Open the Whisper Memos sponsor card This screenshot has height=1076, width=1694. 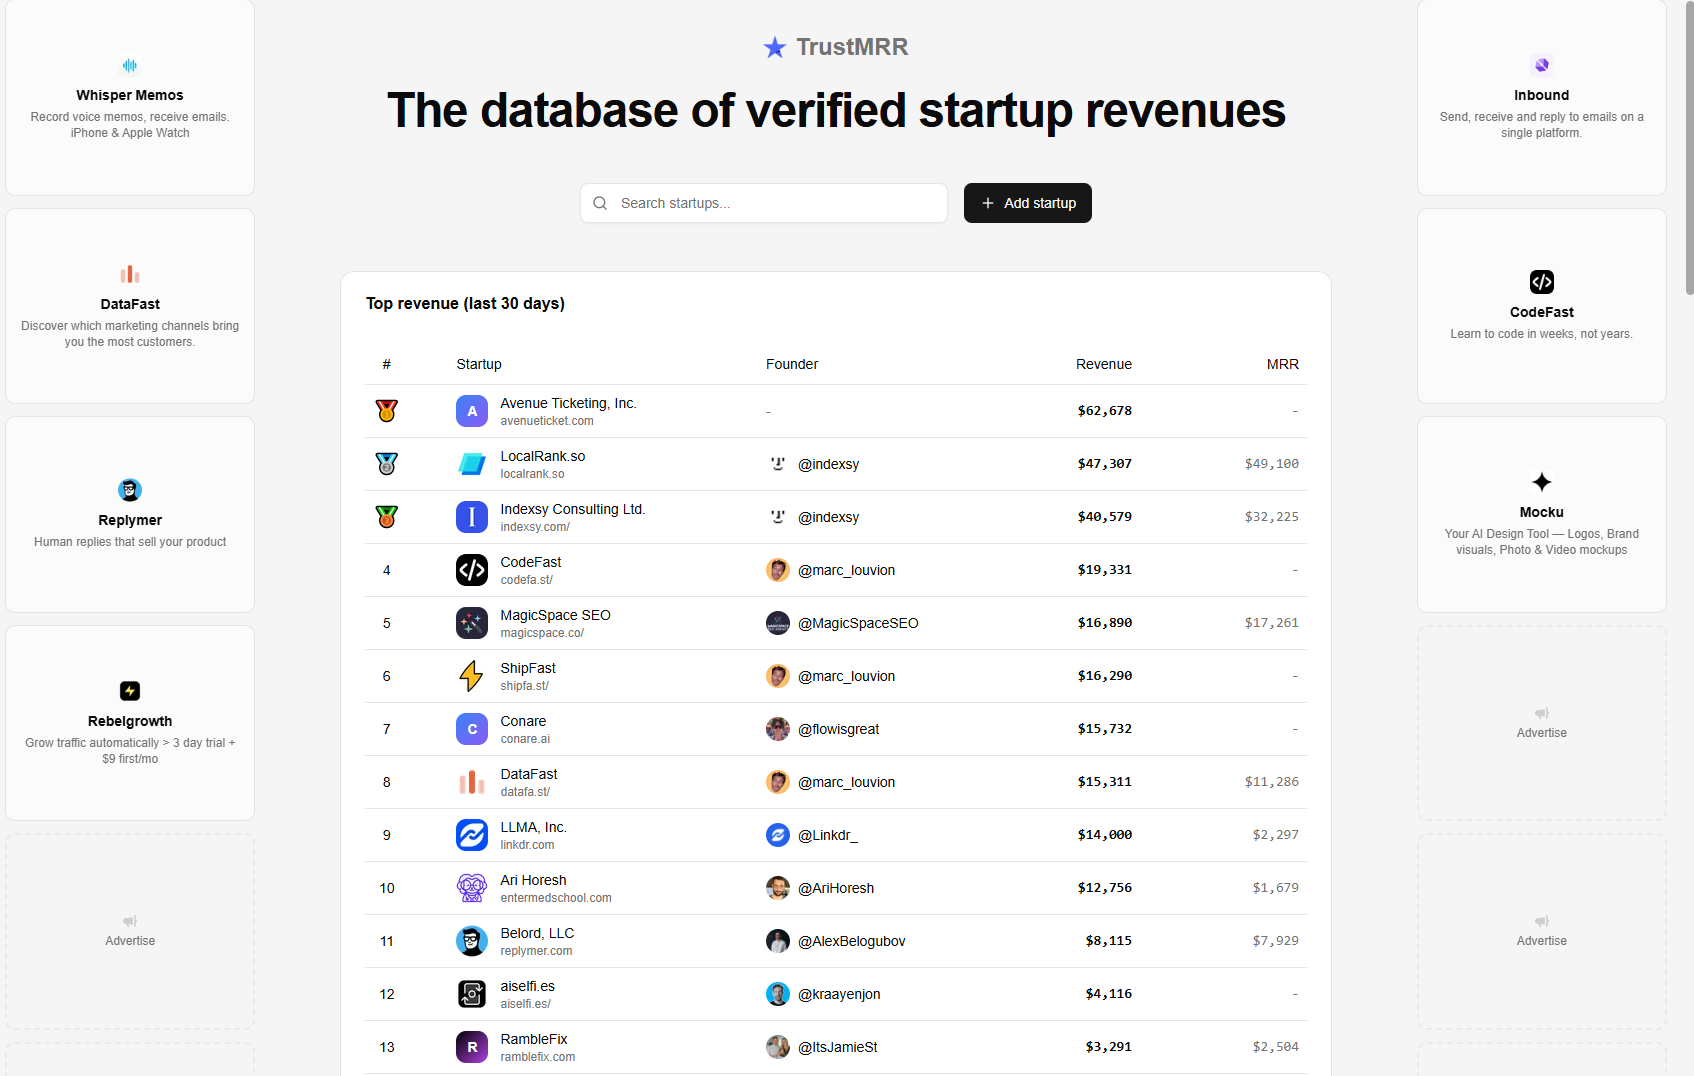tap(130, 98)
